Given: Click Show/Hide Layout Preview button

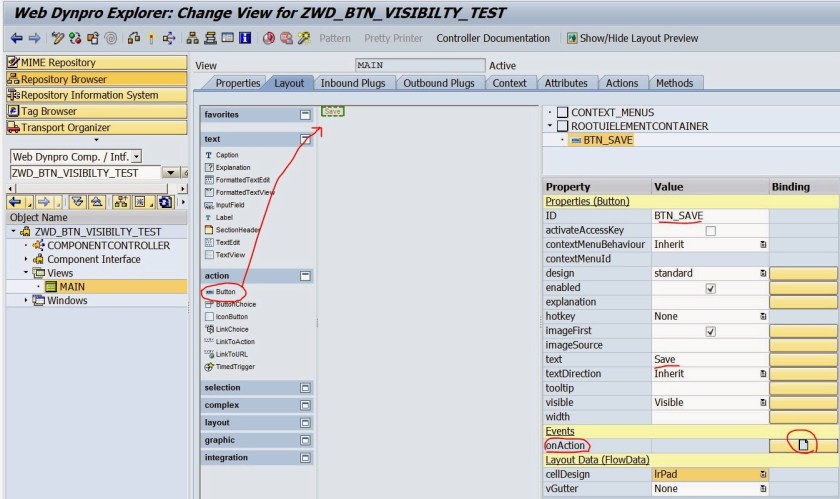Looking at the screenshot, I should click(633, 38).
